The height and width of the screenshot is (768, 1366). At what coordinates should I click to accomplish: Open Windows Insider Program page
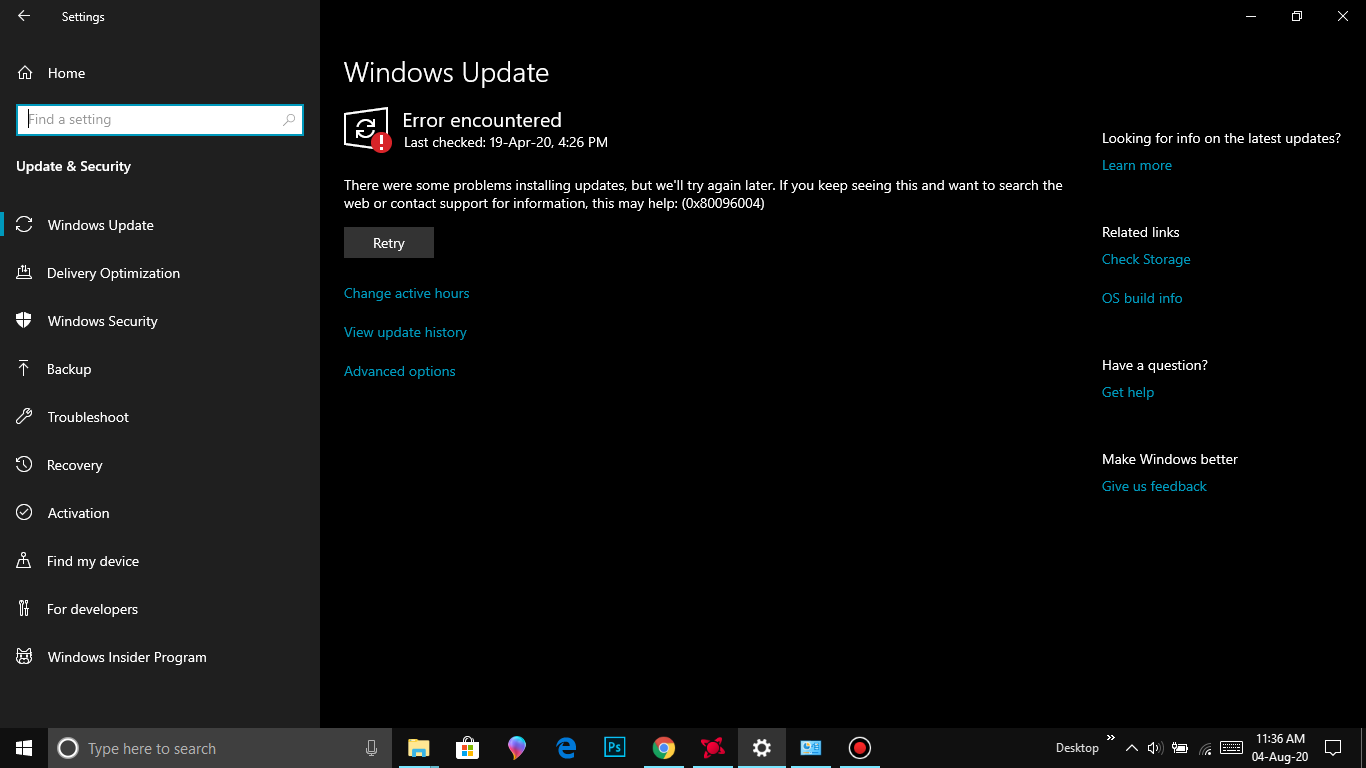(160, 657)
